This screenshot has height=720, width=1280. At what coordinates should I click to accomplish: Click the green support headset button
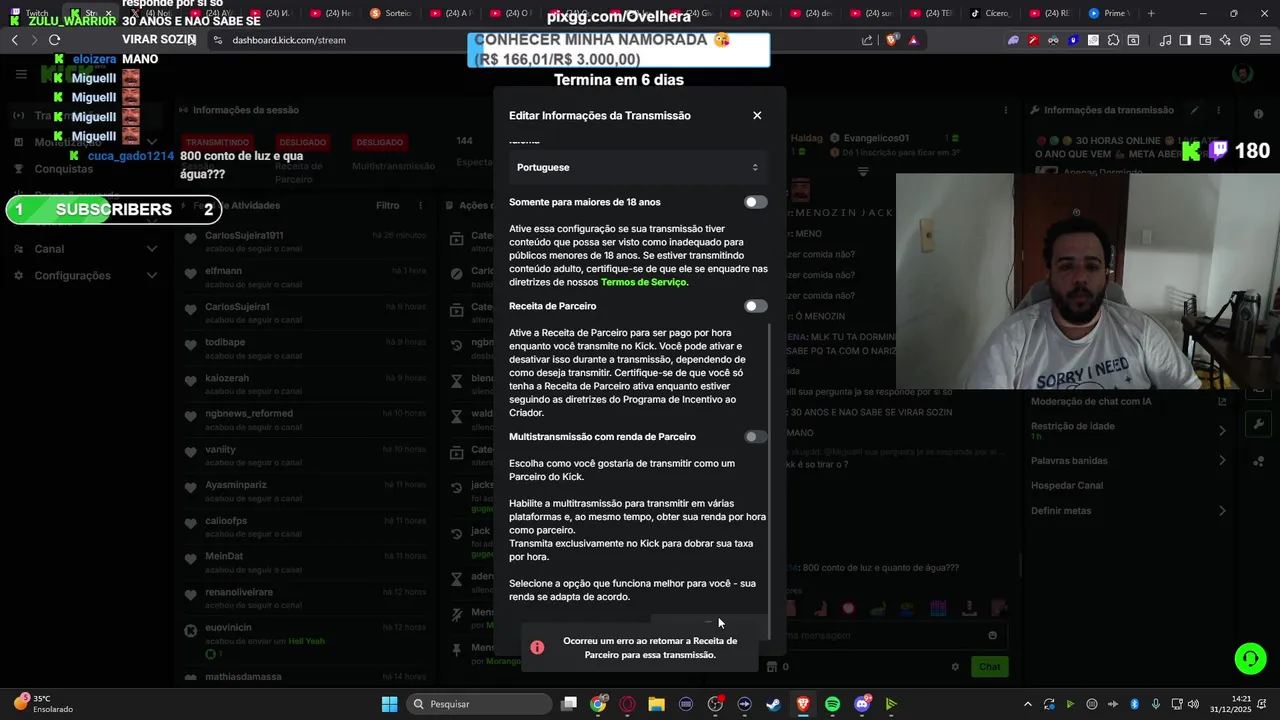1250,659
